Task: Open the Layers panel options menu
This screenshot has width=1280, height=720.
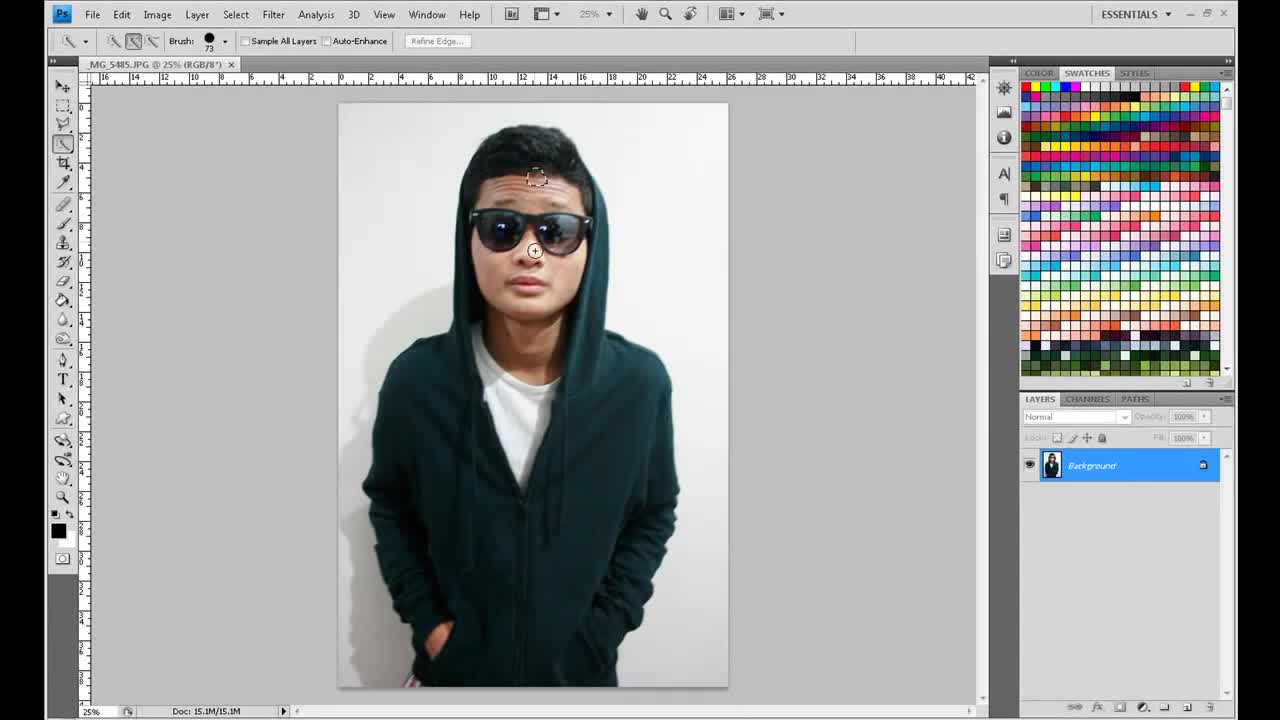Action: pyautogui.click(x=1227, y=399)
